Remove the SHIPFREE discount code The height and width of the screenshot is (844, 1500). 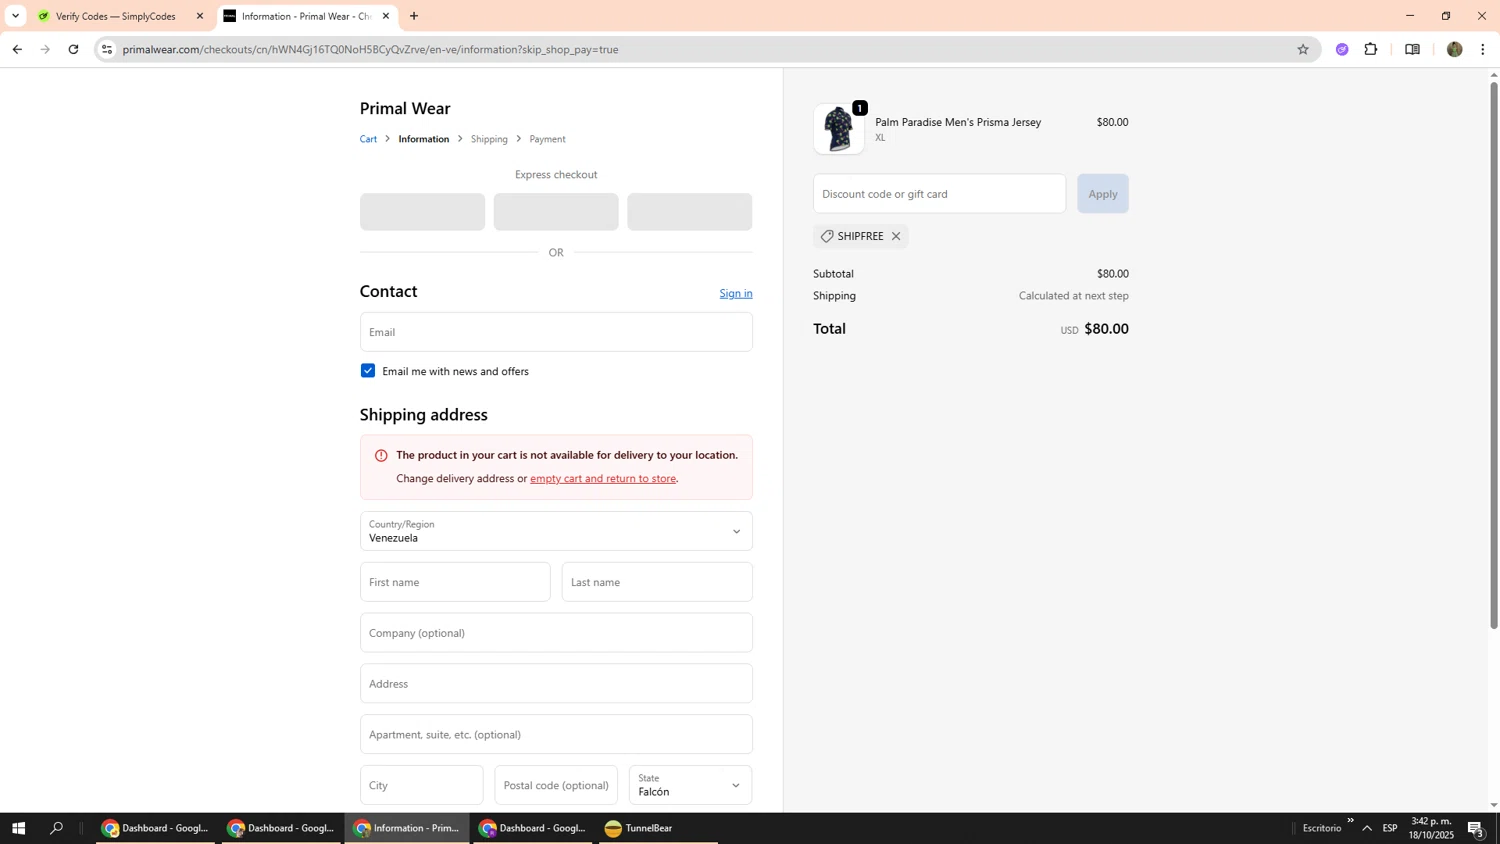click(x=896, y=237)
